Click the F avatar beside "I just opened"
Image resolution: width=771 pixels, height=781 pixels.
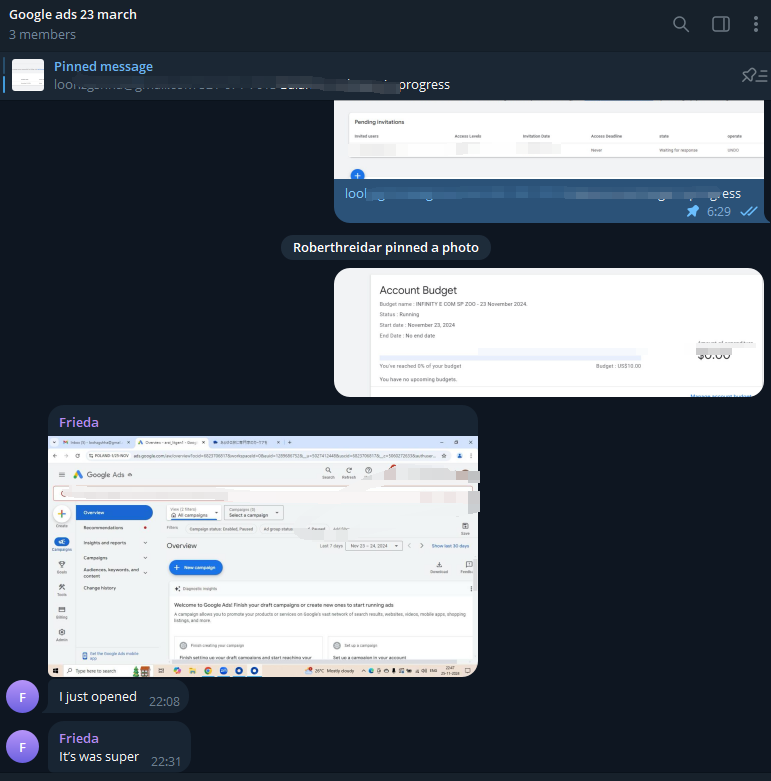[22, 696]
